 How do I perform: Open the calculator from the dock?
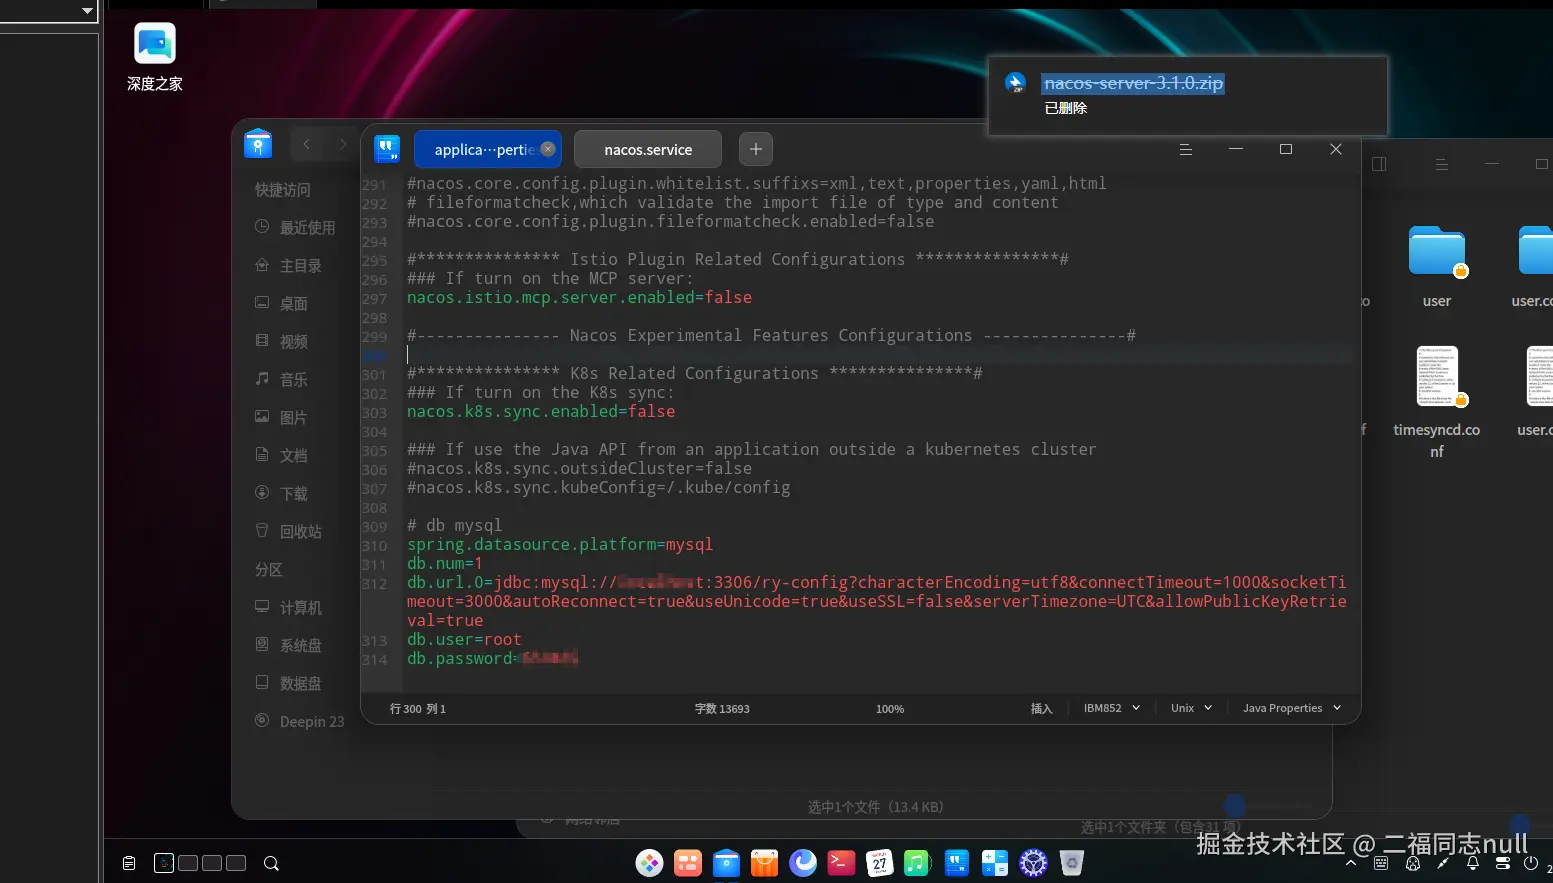pos(995,863)
